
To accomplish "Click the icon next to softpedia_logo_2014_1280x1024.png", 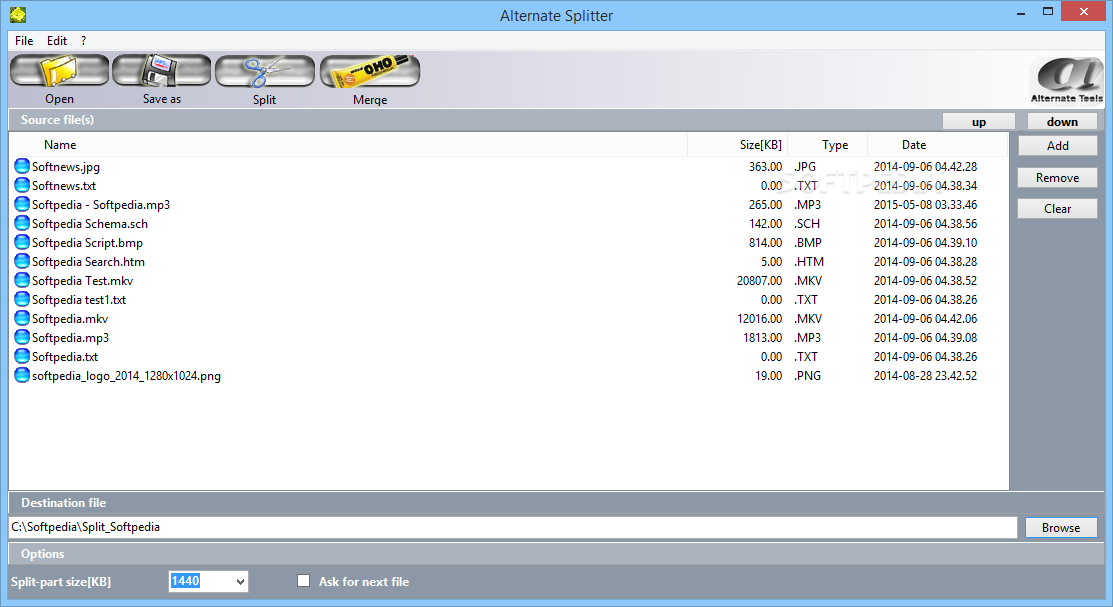I will 22,376.
